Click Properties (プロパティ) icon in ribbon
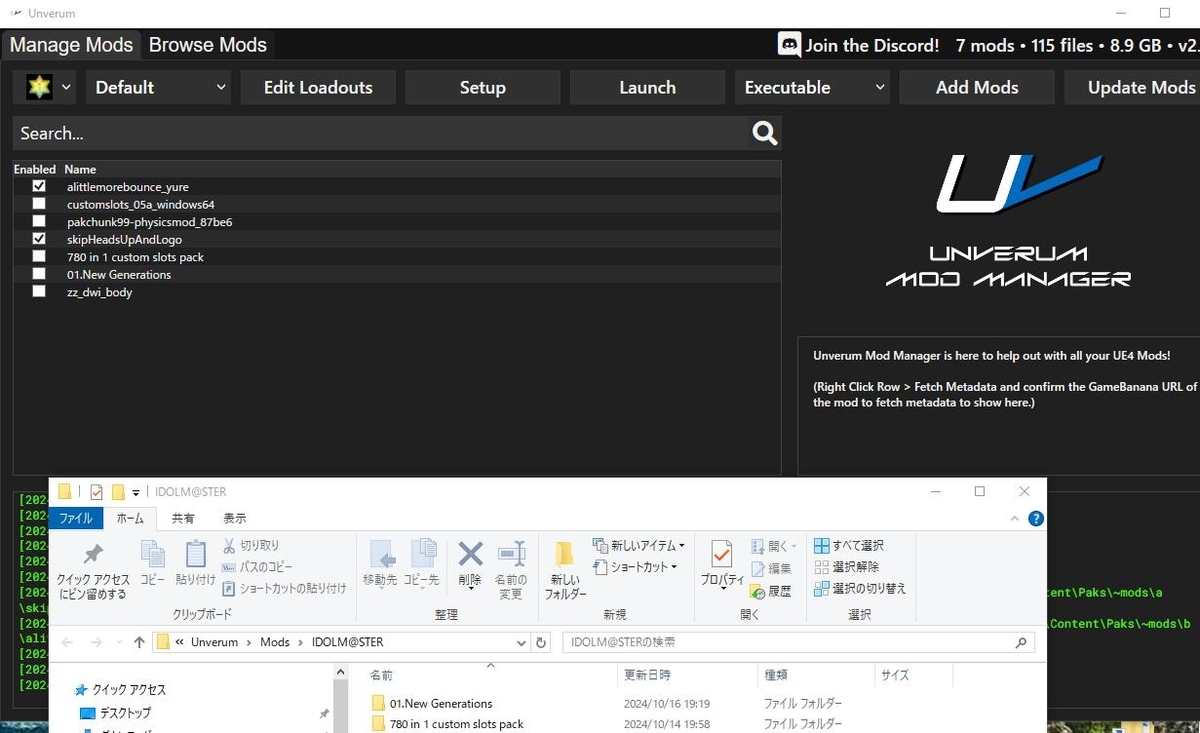The height and width of the screenshot is (733, 1200). pyautogui.click(x=722, y=555)
